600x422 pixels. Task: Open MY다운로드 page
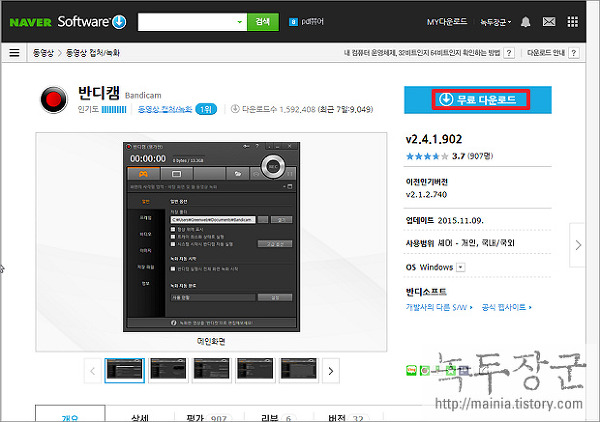tap(447, 22)
